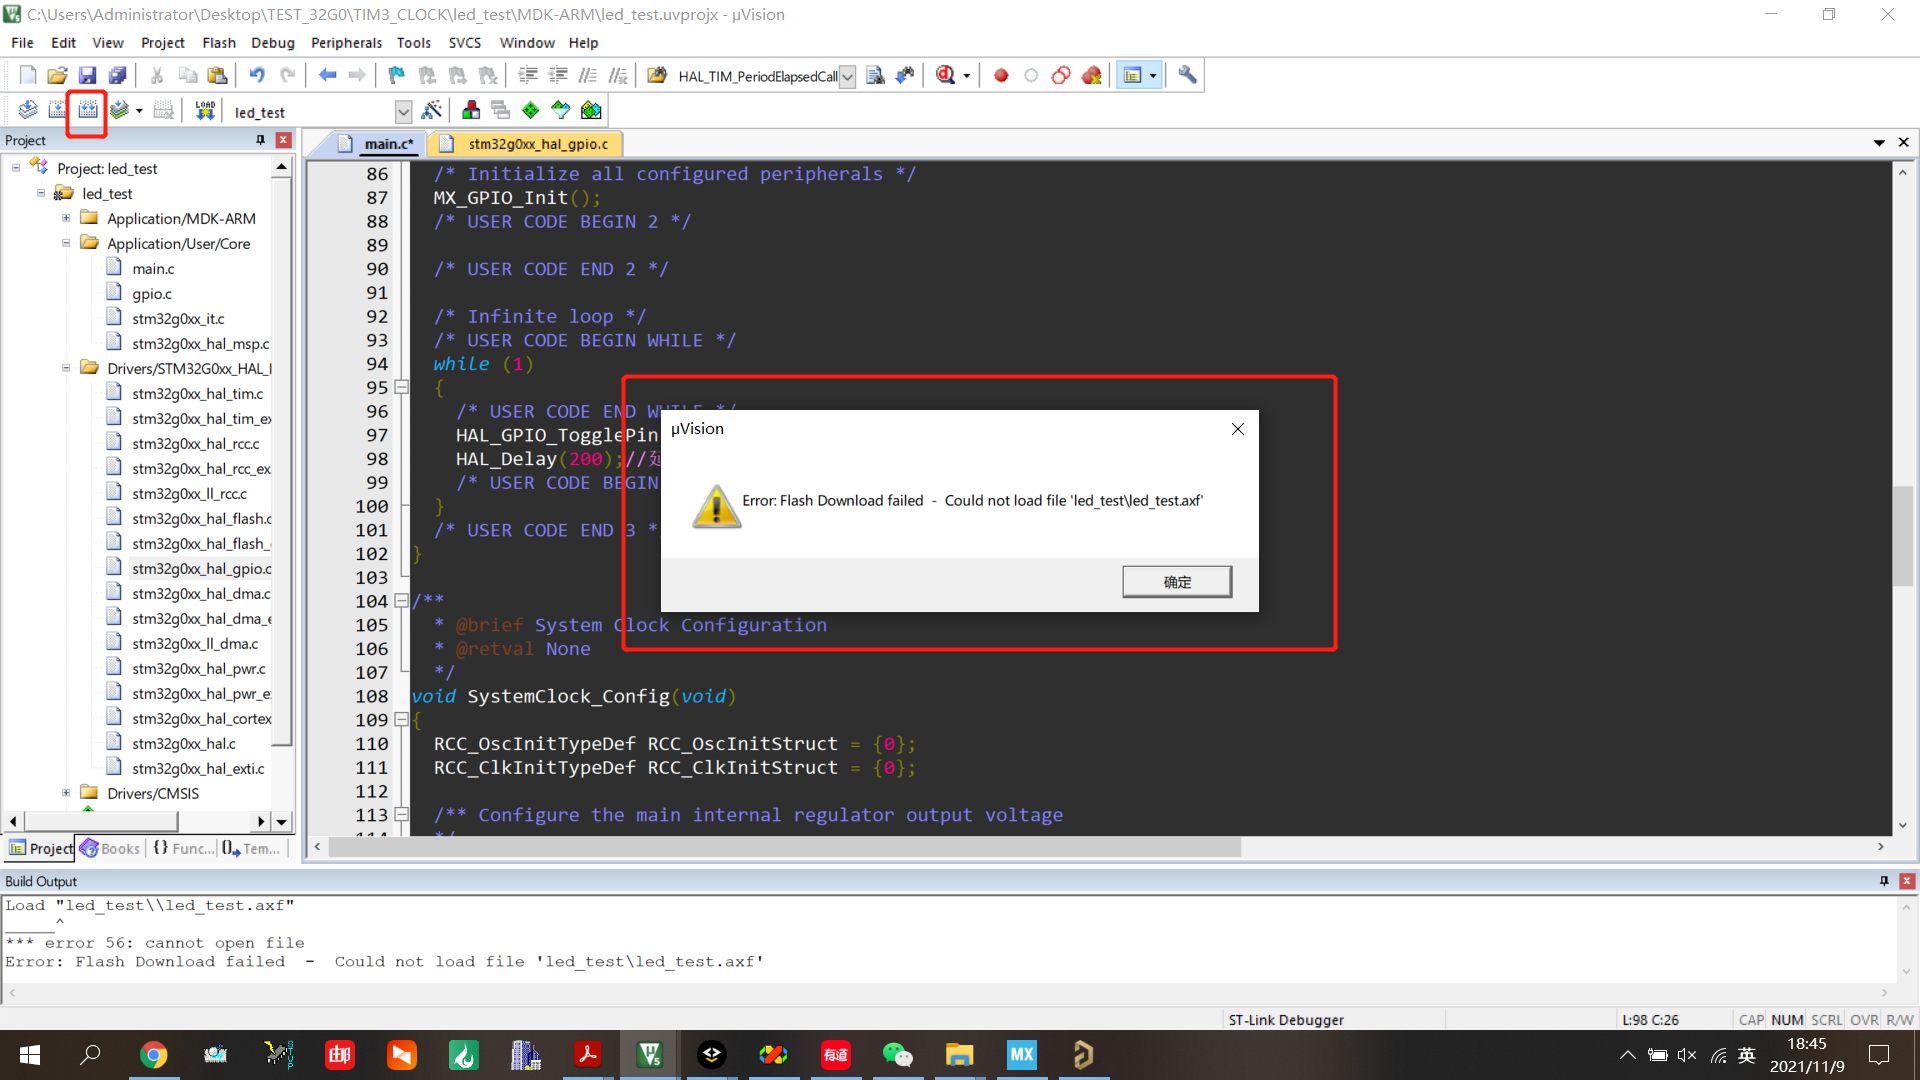Open the led_test target dropdown

[x=403, y=112]
